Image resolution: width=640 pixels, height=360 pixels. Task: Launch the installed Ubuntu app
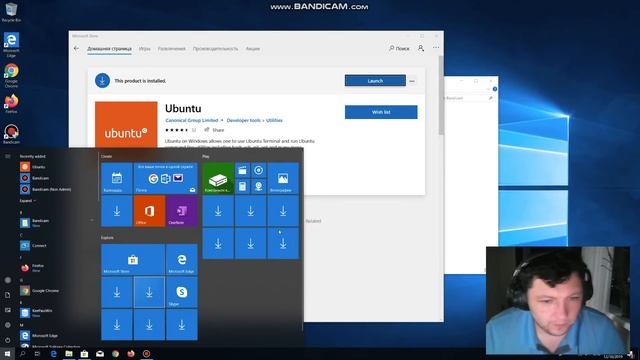point(375,80)
